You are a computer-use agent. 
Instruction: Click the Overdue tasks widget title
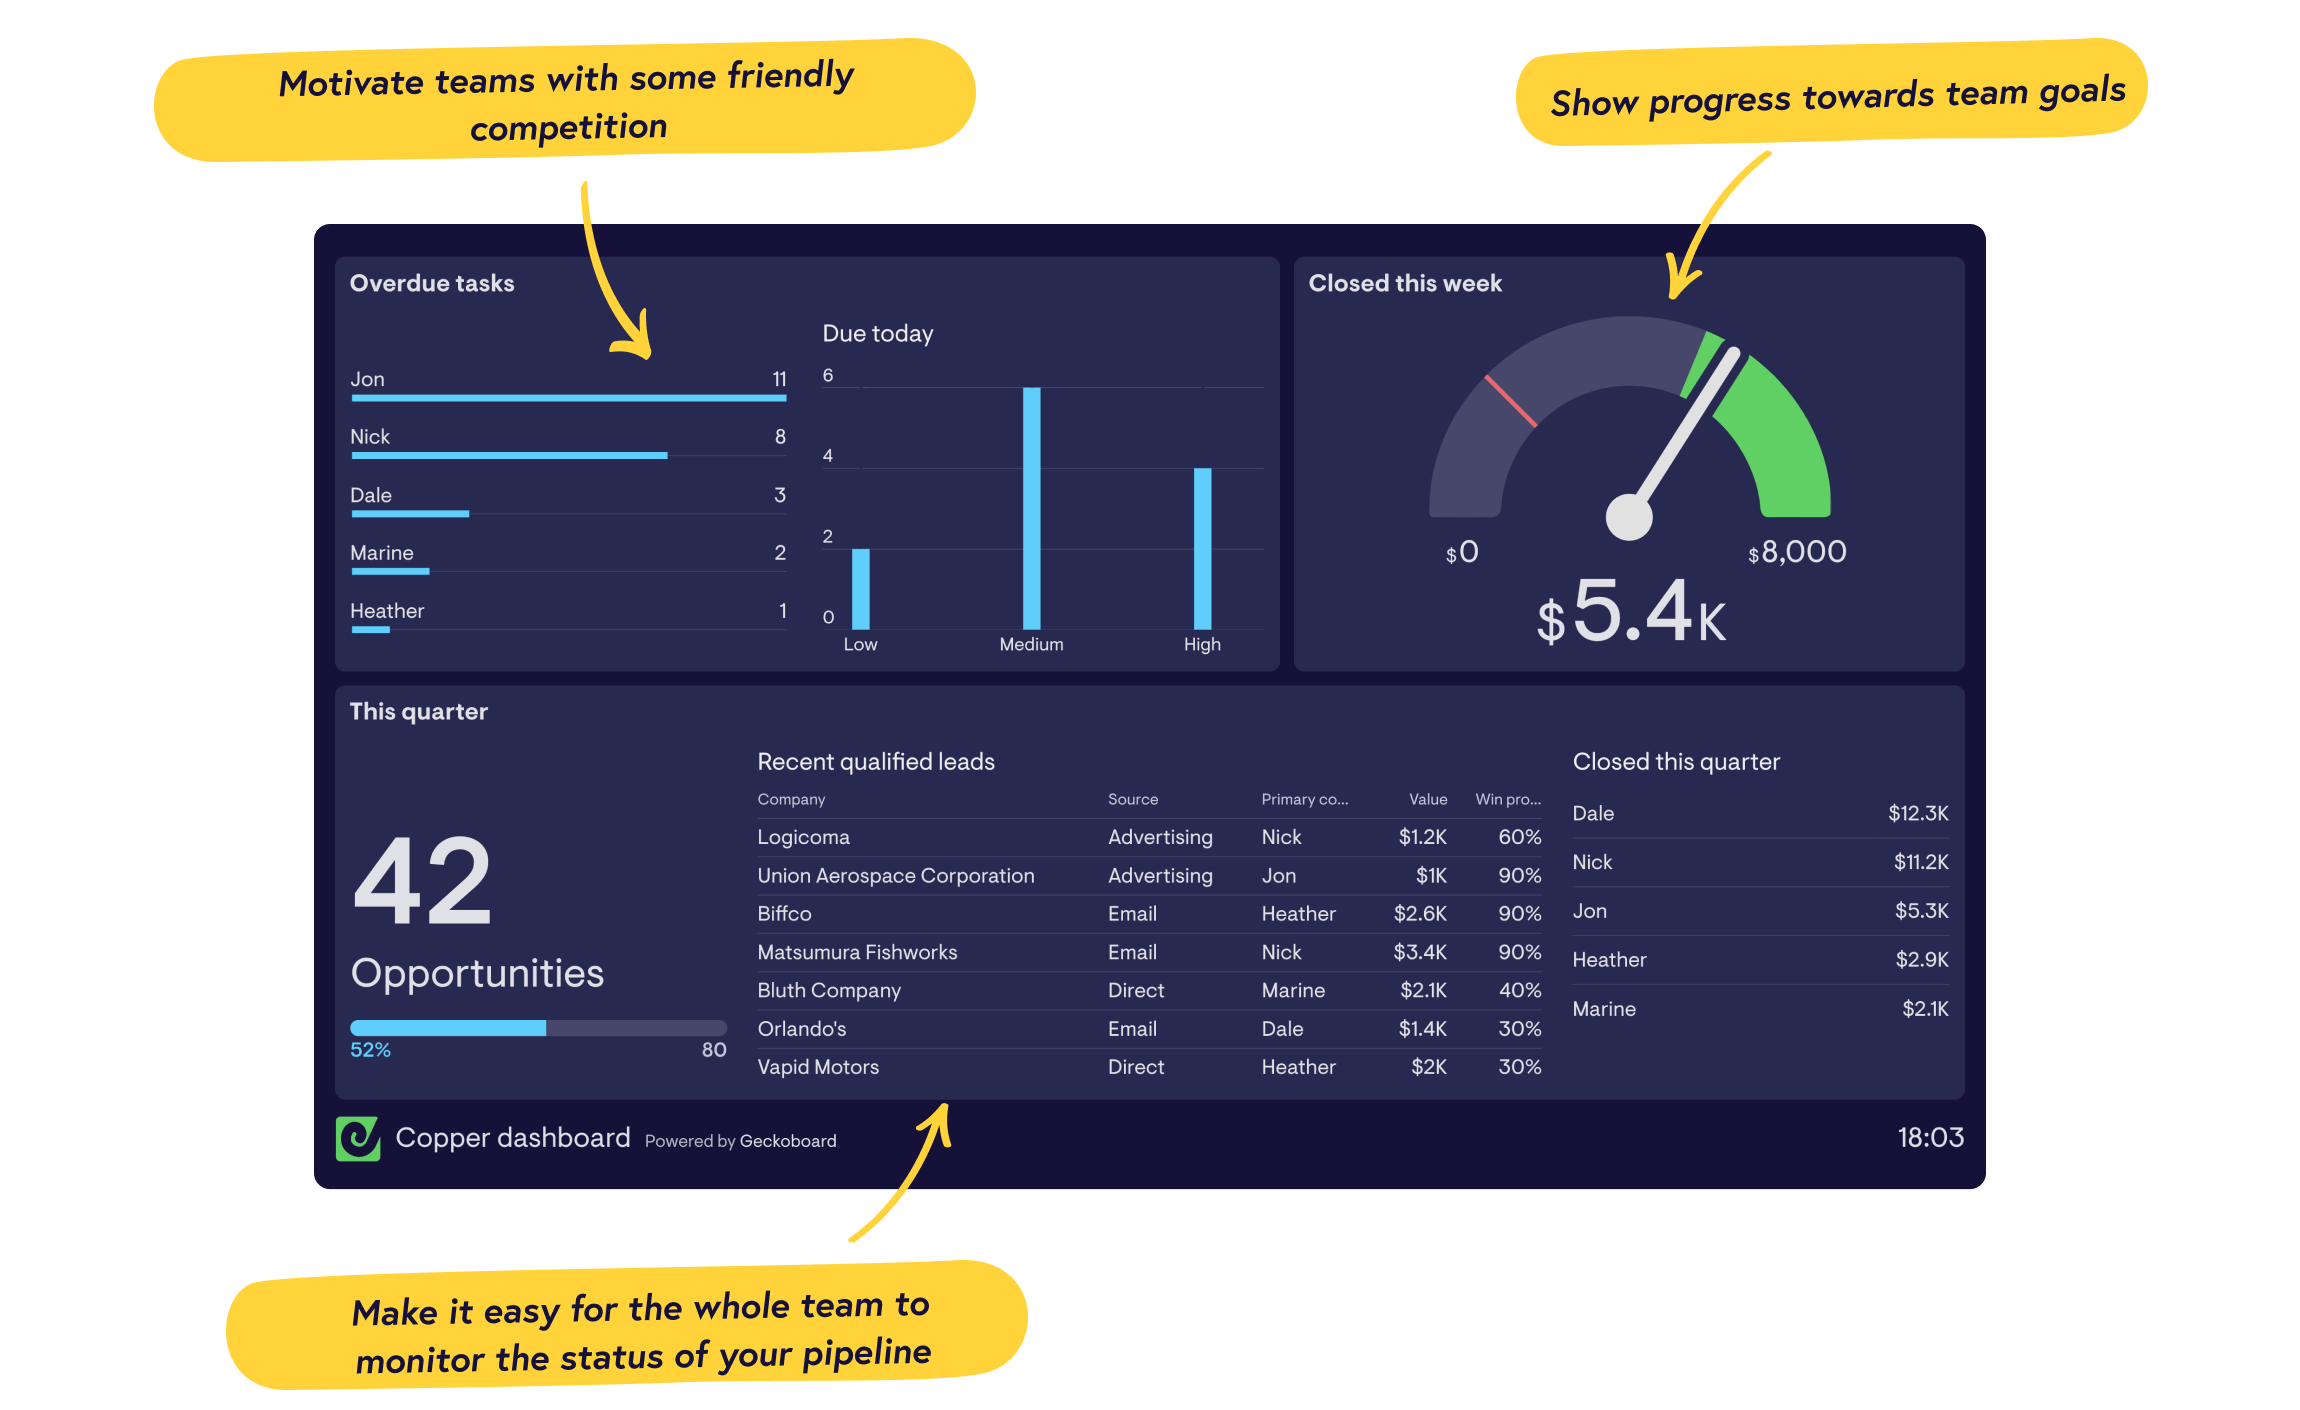432,283
